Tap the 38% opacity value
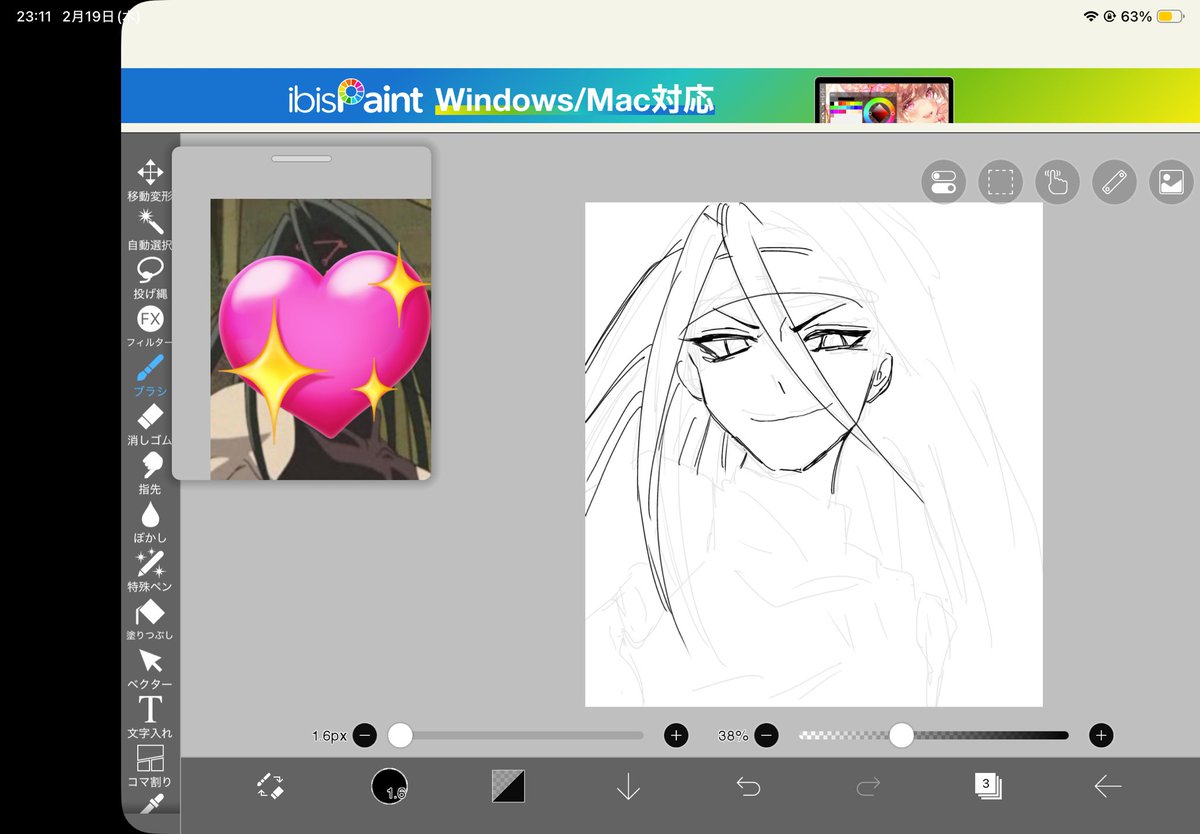The height and width of the screenshot is (834, 1200). click(x=732, y=735)
